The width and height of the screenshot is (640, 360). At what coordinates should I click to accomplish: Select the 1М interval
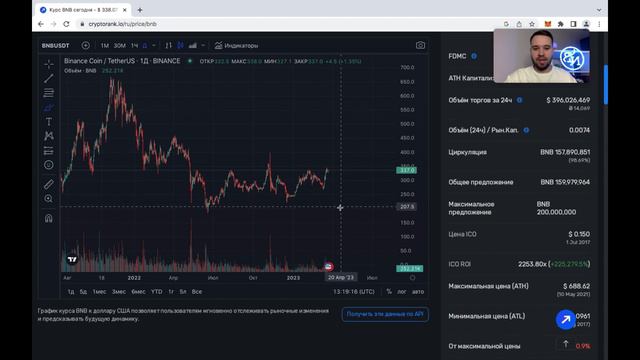coord(105,45)
